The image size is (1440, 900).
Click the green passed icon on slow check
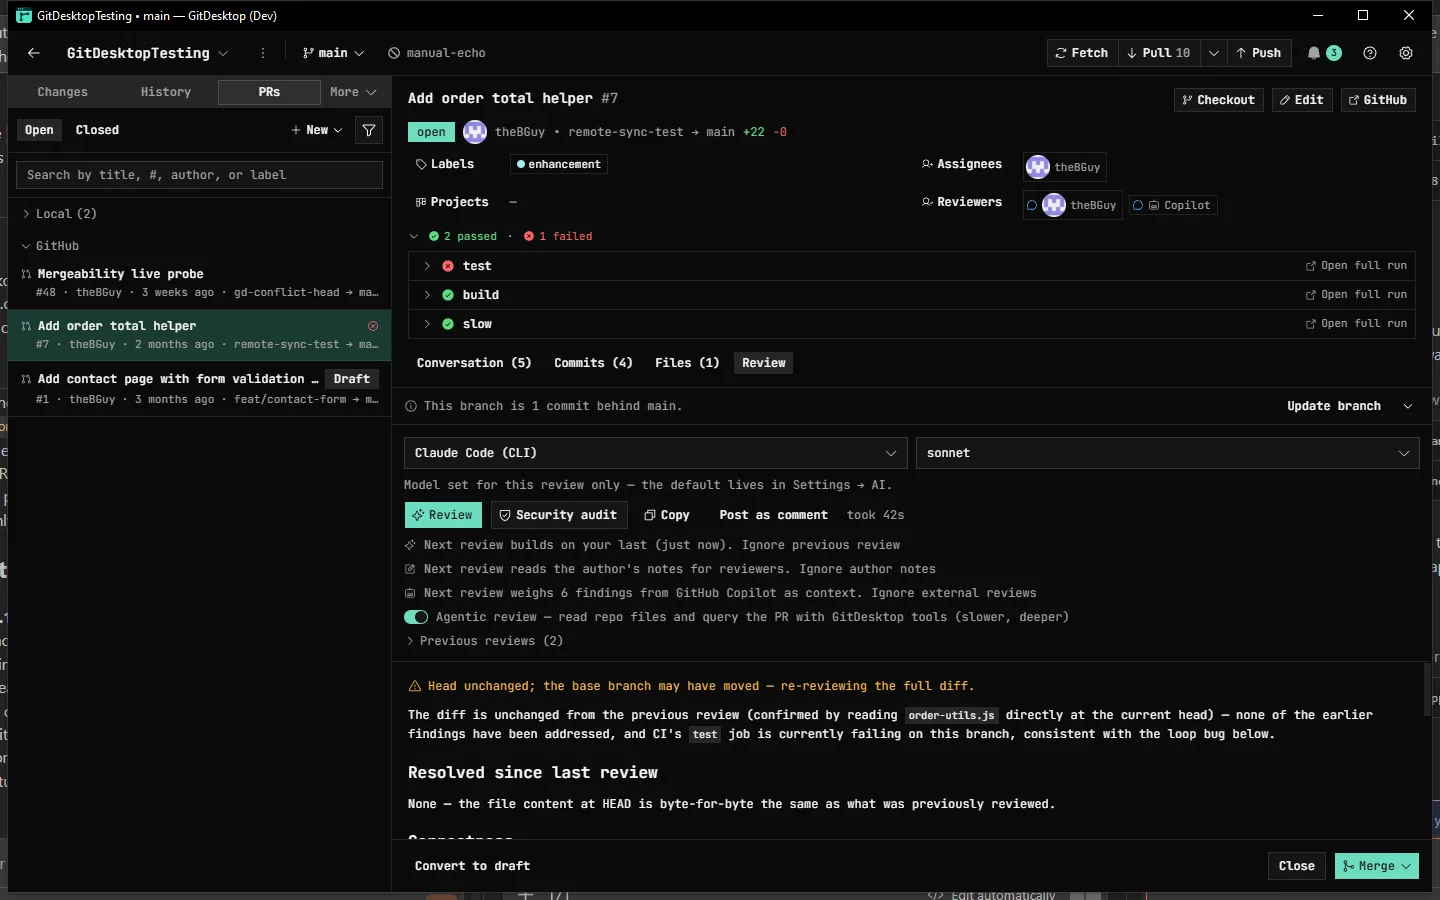[448, 324]
